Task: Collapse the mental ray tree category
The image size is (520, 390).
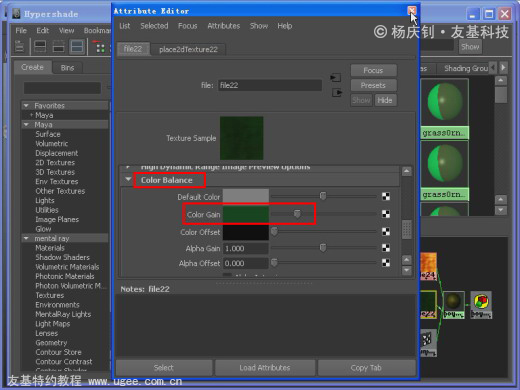Action: click(26, 238)
